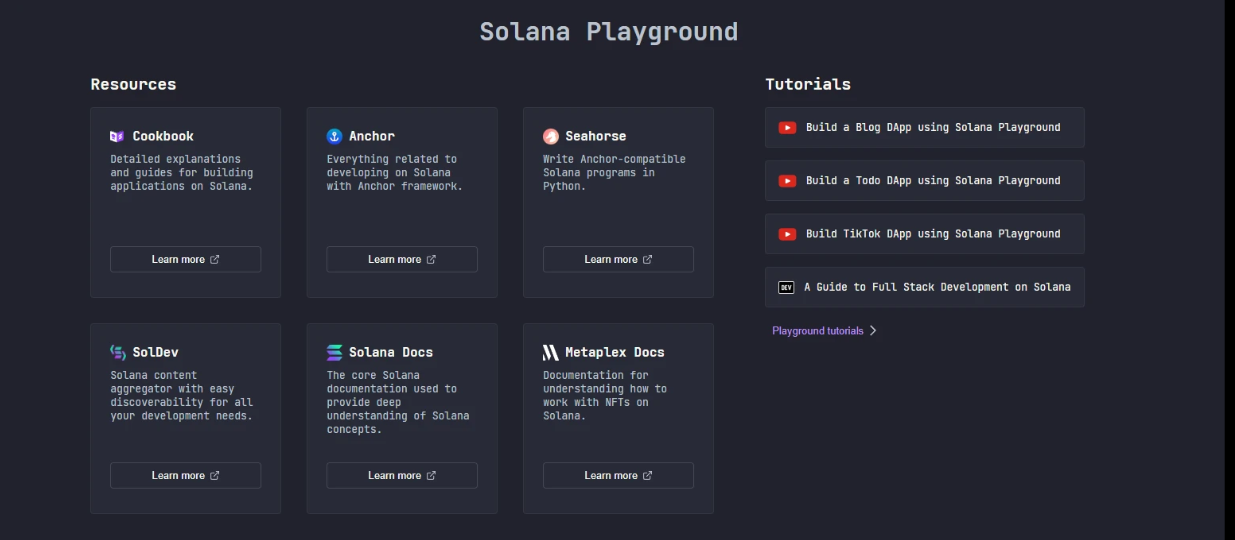
Task: Click the Anchor logo icon
Action: click(334, 136)
